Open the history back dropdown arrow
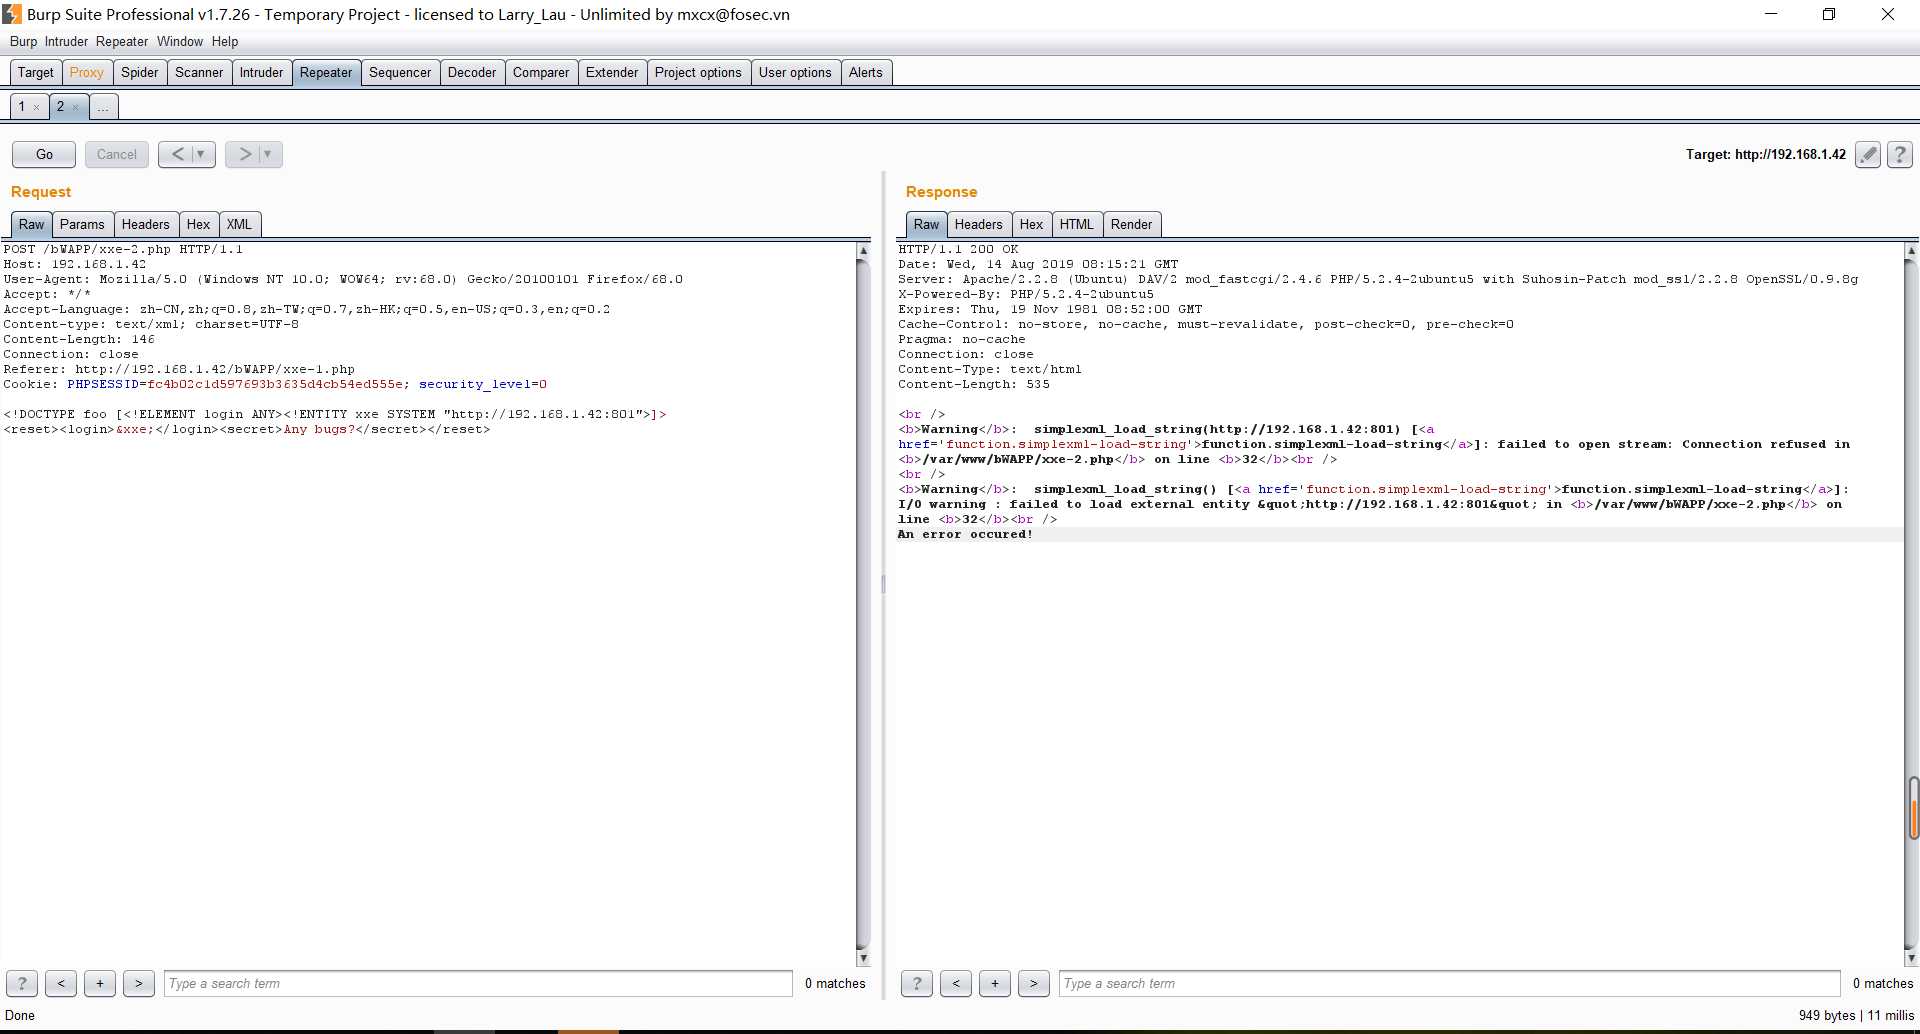 click(201, 154)
